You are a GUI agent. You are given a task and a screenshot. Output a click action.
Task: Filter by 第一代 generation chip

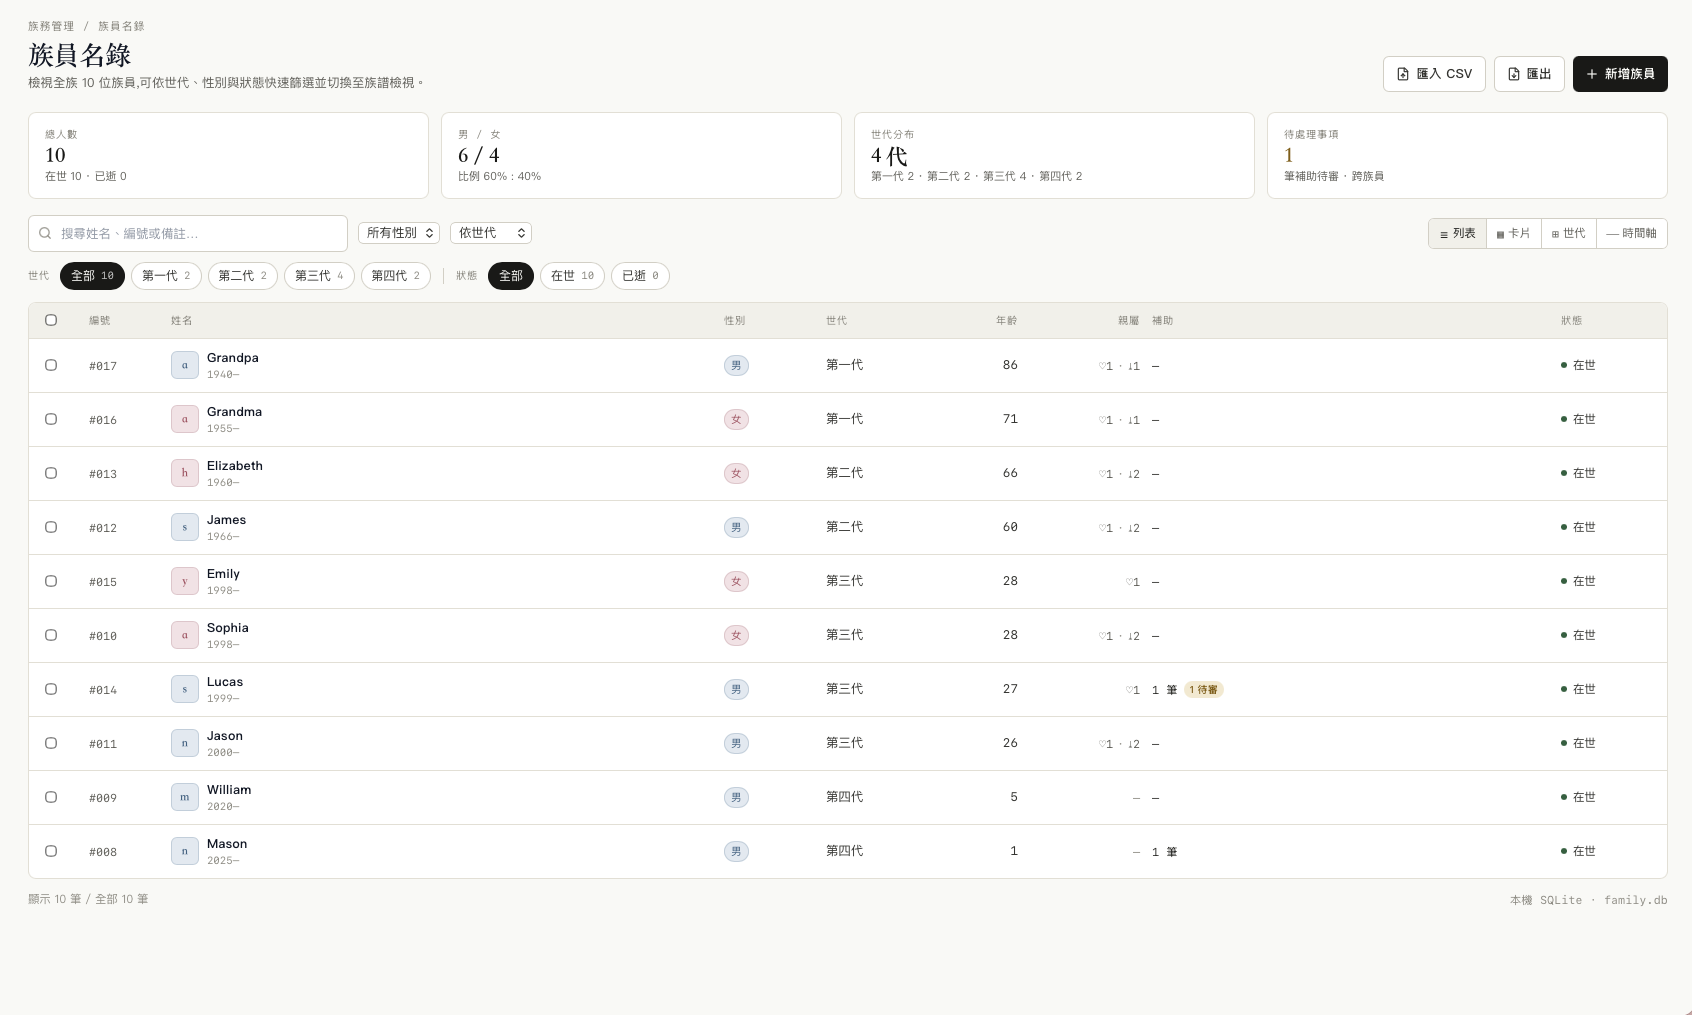tap(166, 276)
